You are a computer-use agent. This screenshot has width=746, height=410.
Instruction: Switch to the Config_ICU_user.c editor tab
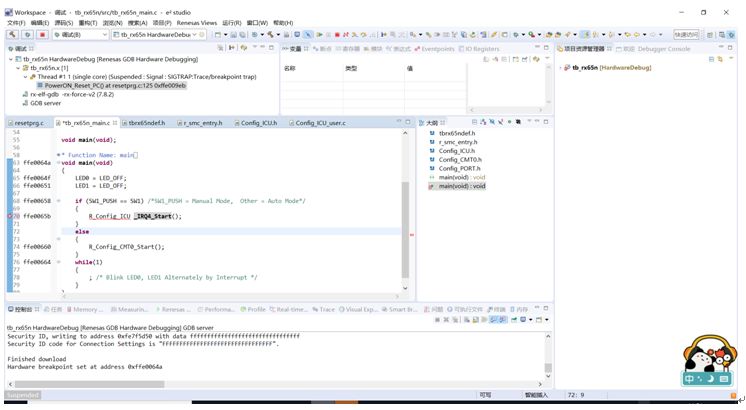pyautogui.click(x=317, y=123)
